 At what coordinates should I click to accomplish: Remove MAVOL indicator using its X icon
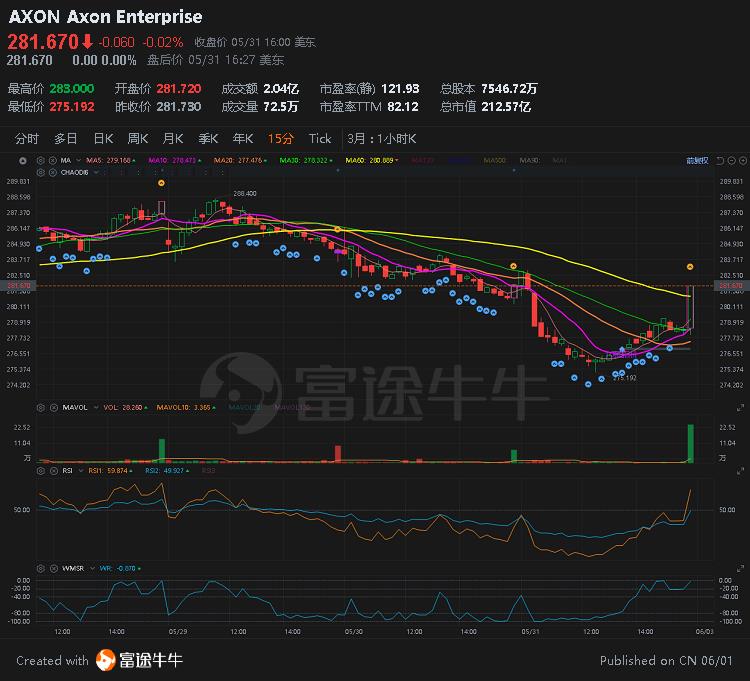pos(54,407)
